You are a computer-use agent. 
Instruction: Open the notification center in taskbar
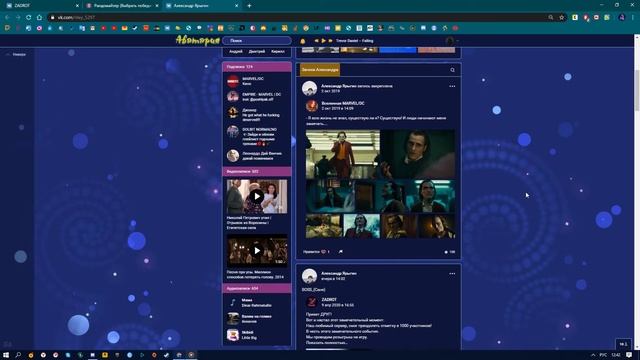click(629, 355)
